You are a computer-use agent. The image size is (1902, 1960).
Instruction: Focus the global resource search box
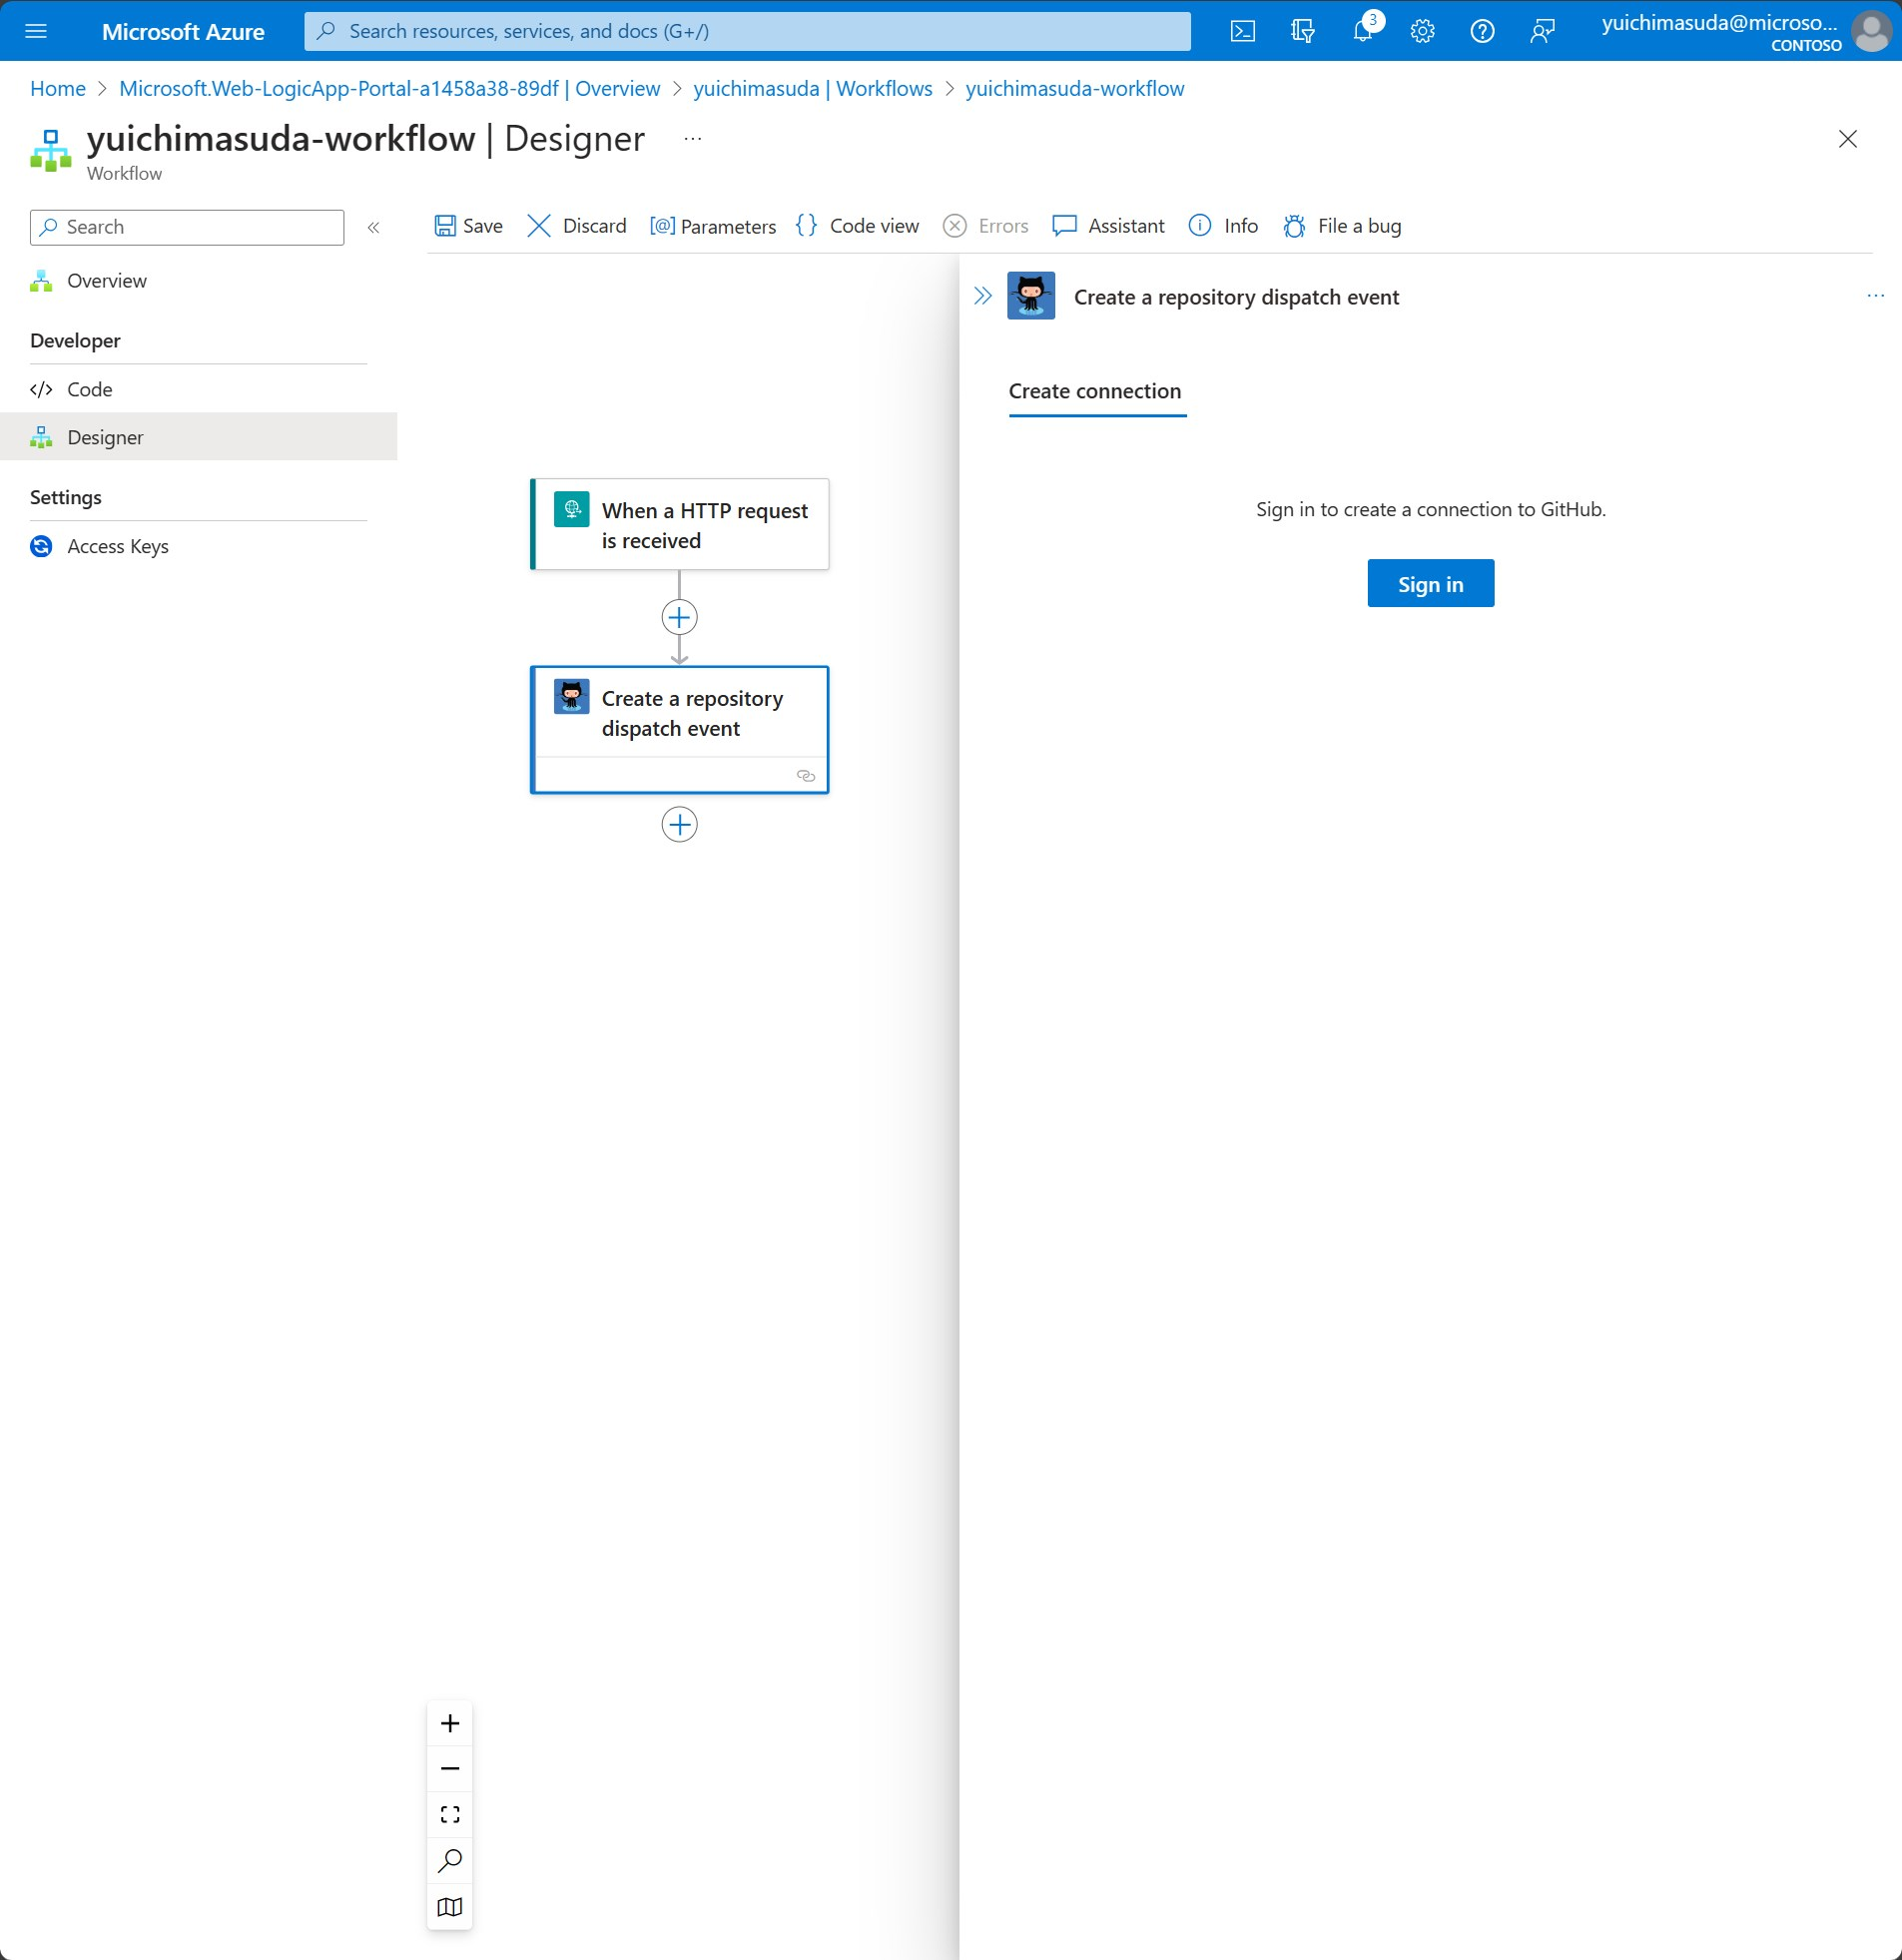[747, 31]
